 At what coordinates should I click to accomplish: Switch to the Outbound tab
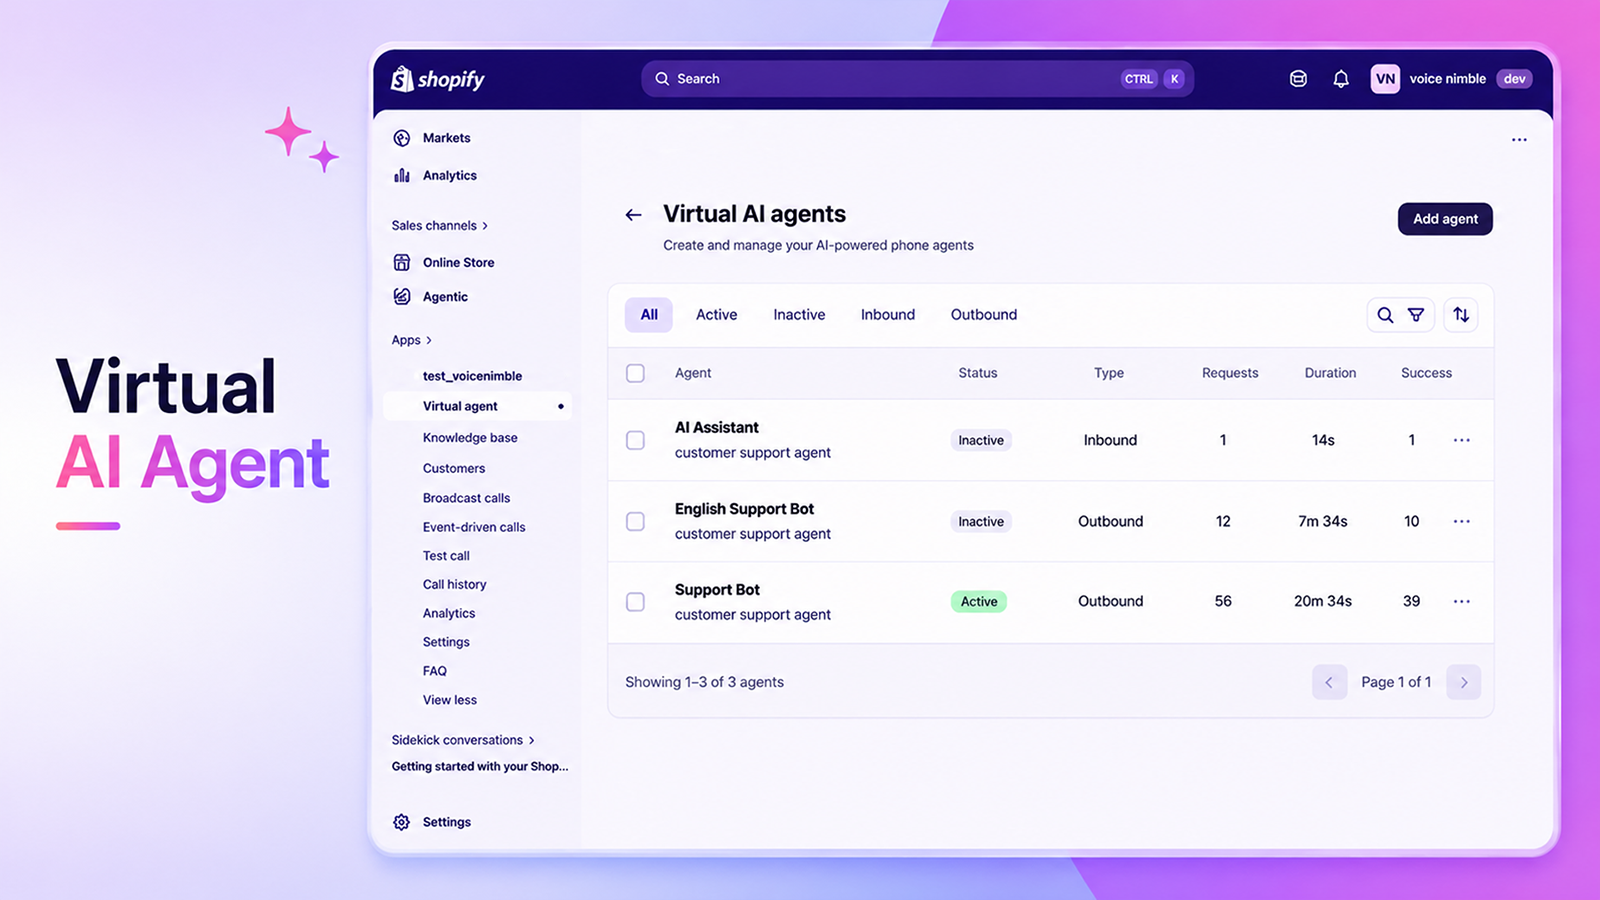click(x=984, y=315)
